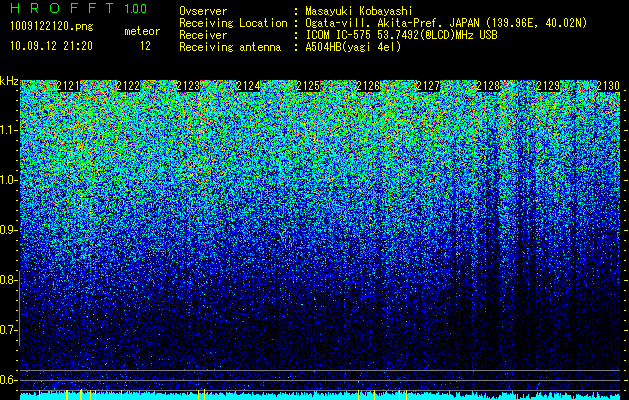The height and width of the screenshot is (400, 629).
Task: Click the Ovserver field label
Action: [203, 11]
